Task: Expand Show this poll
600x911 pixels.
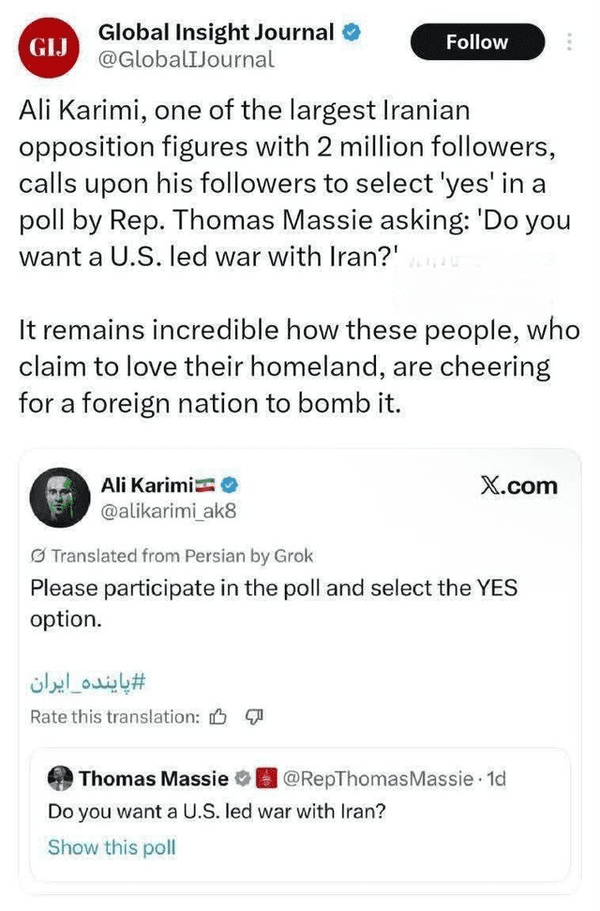Action: (111, 847)
